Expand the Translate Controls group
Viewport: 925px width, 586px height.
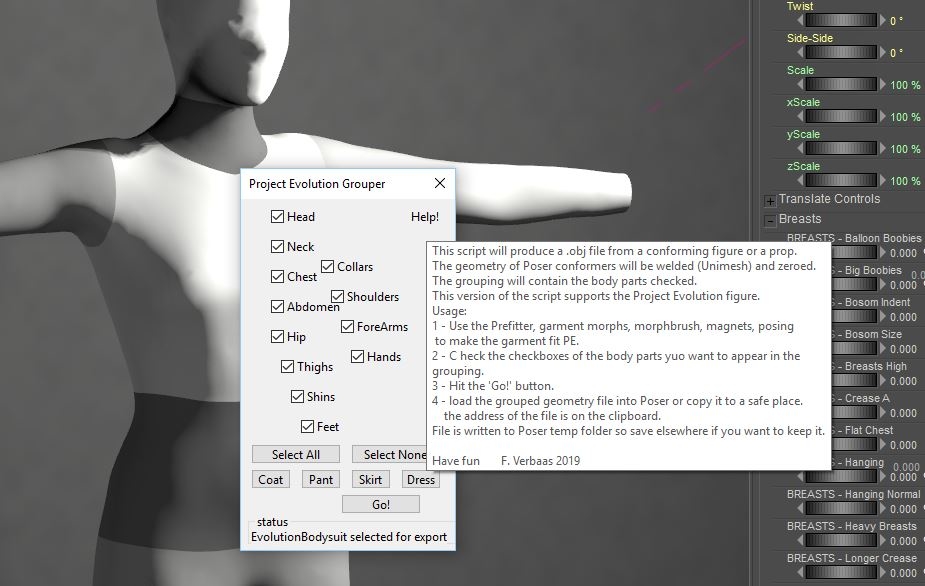pyautogui.click(x=770, y=201)
